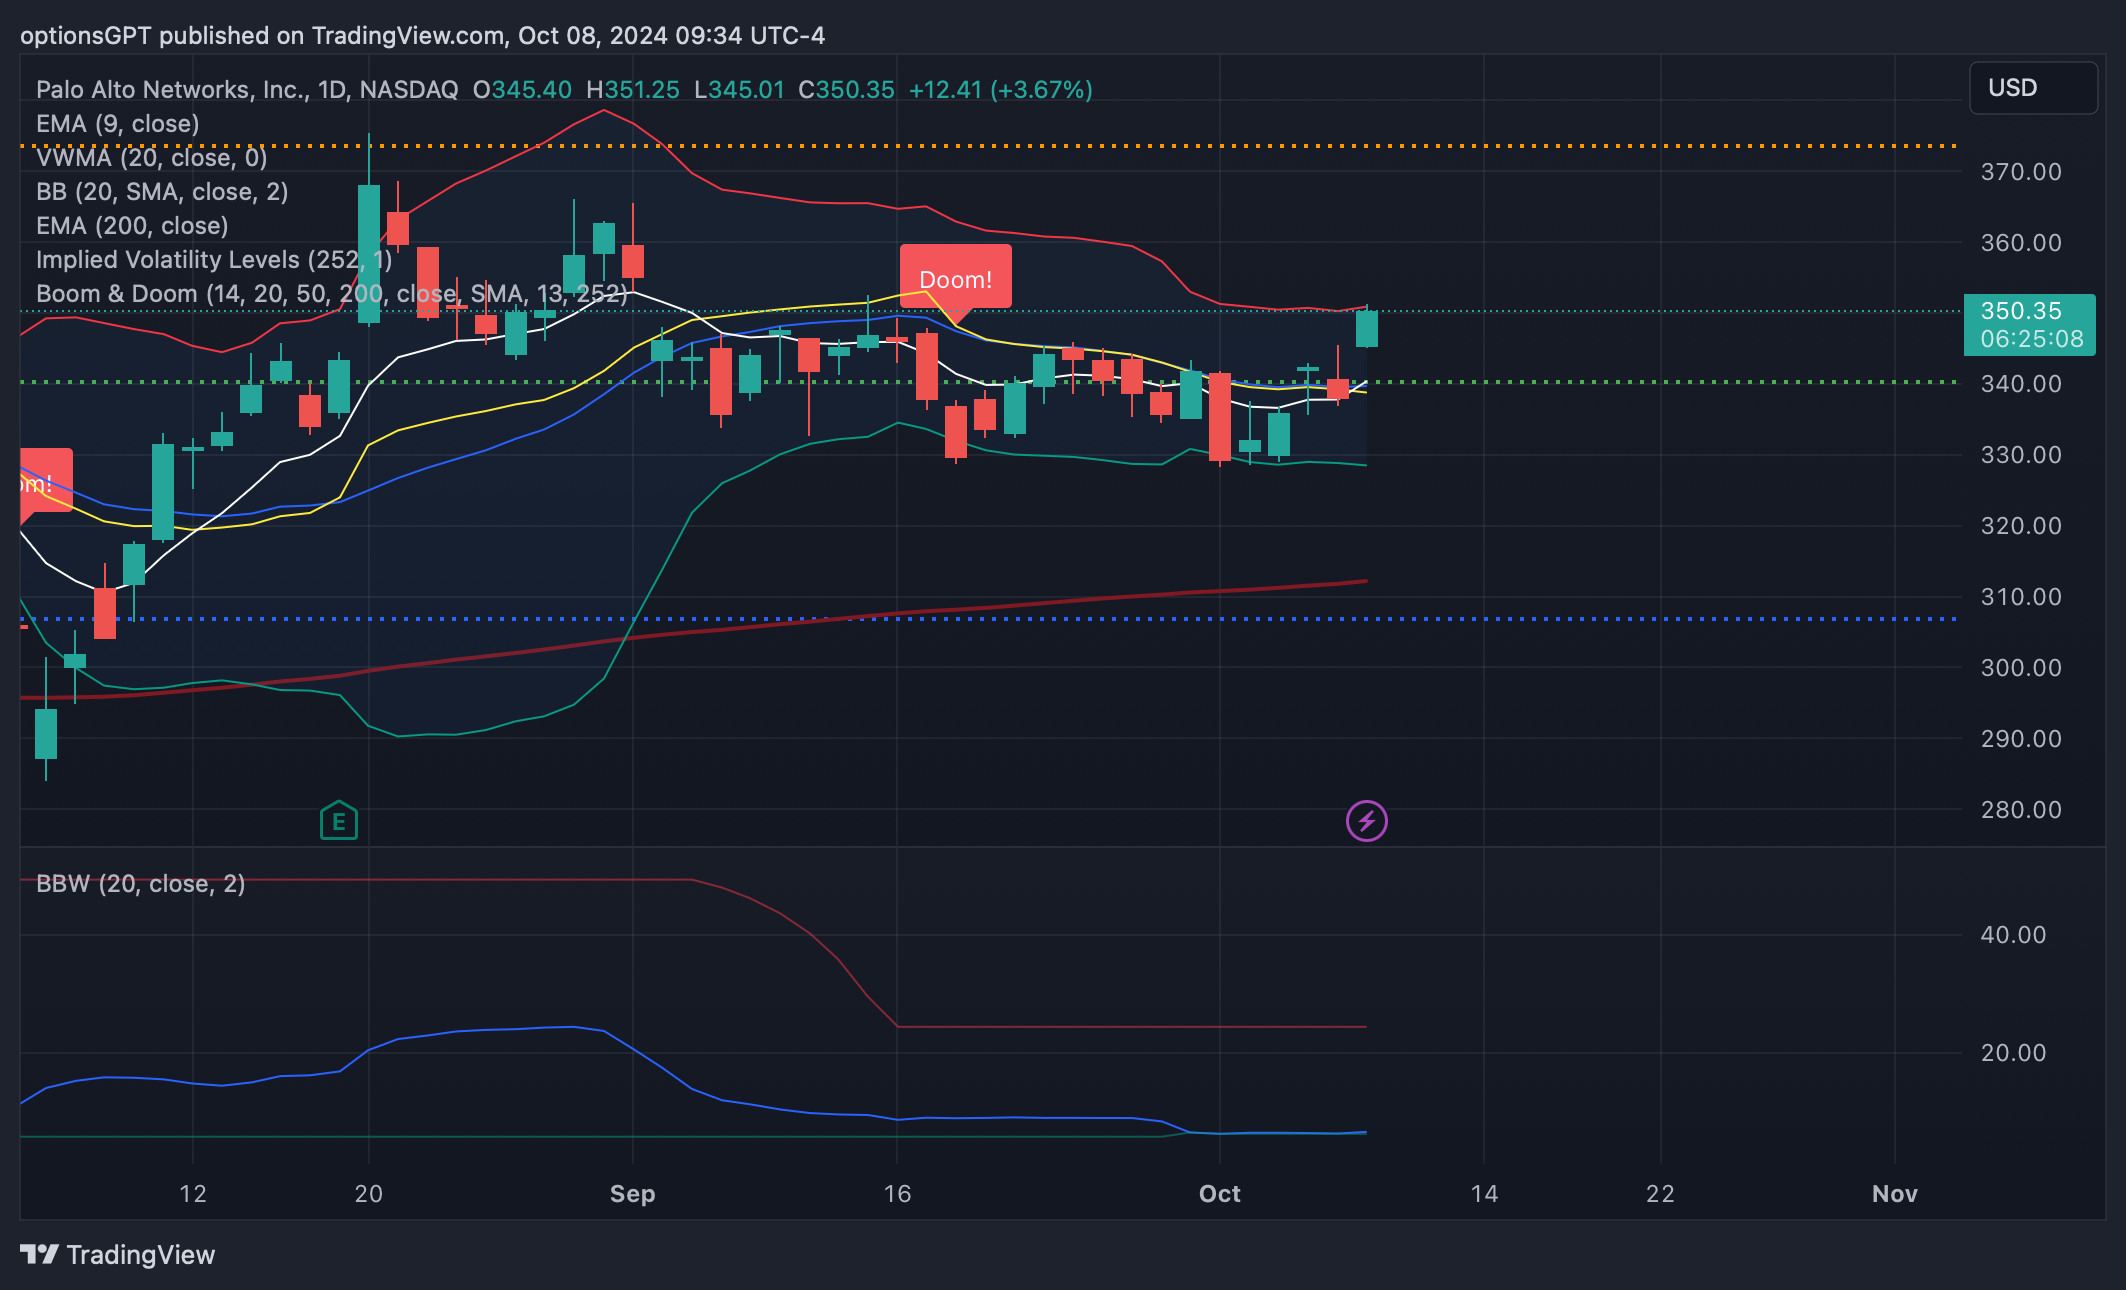Screen dimensions: 2126x1290
Task: Click the open price value O345.40
Action: tap(522, 90)
